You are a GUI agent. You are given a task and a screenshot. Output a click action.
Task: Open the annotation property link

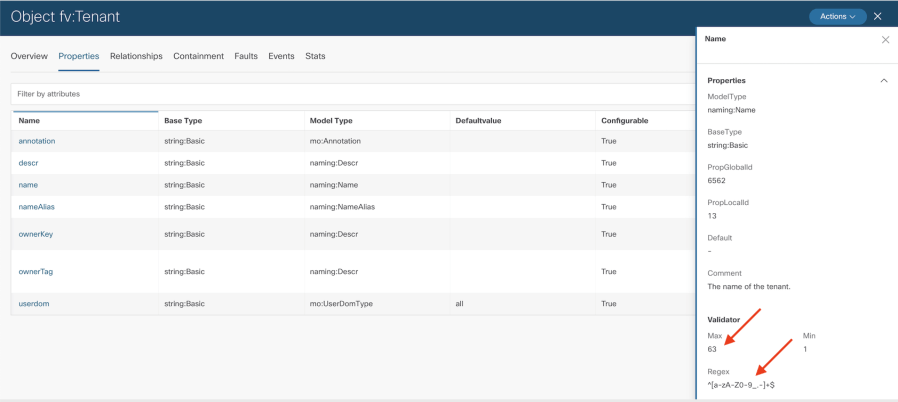(x=37, y=141)
